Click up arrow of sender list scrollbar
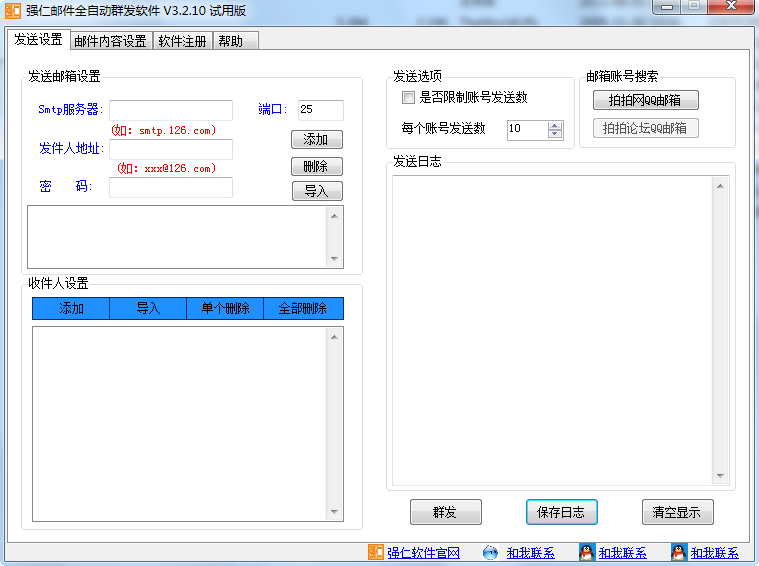 pos(334,216)
